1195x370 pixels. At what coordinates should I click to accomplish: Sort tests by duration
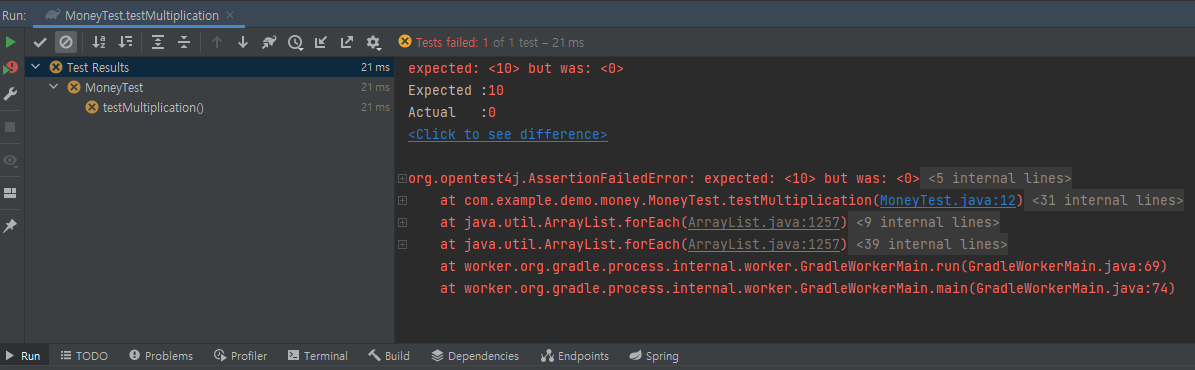tap(125, 43)
